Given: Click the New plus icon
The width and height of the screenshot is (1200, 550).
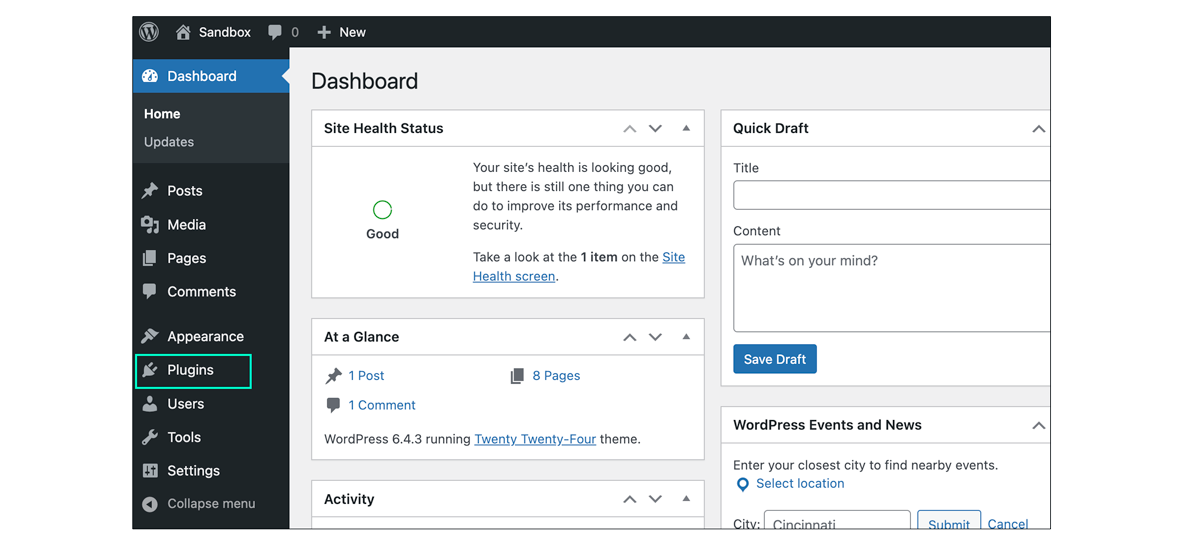Looking at the screenshot, I should tap(324, 32).
